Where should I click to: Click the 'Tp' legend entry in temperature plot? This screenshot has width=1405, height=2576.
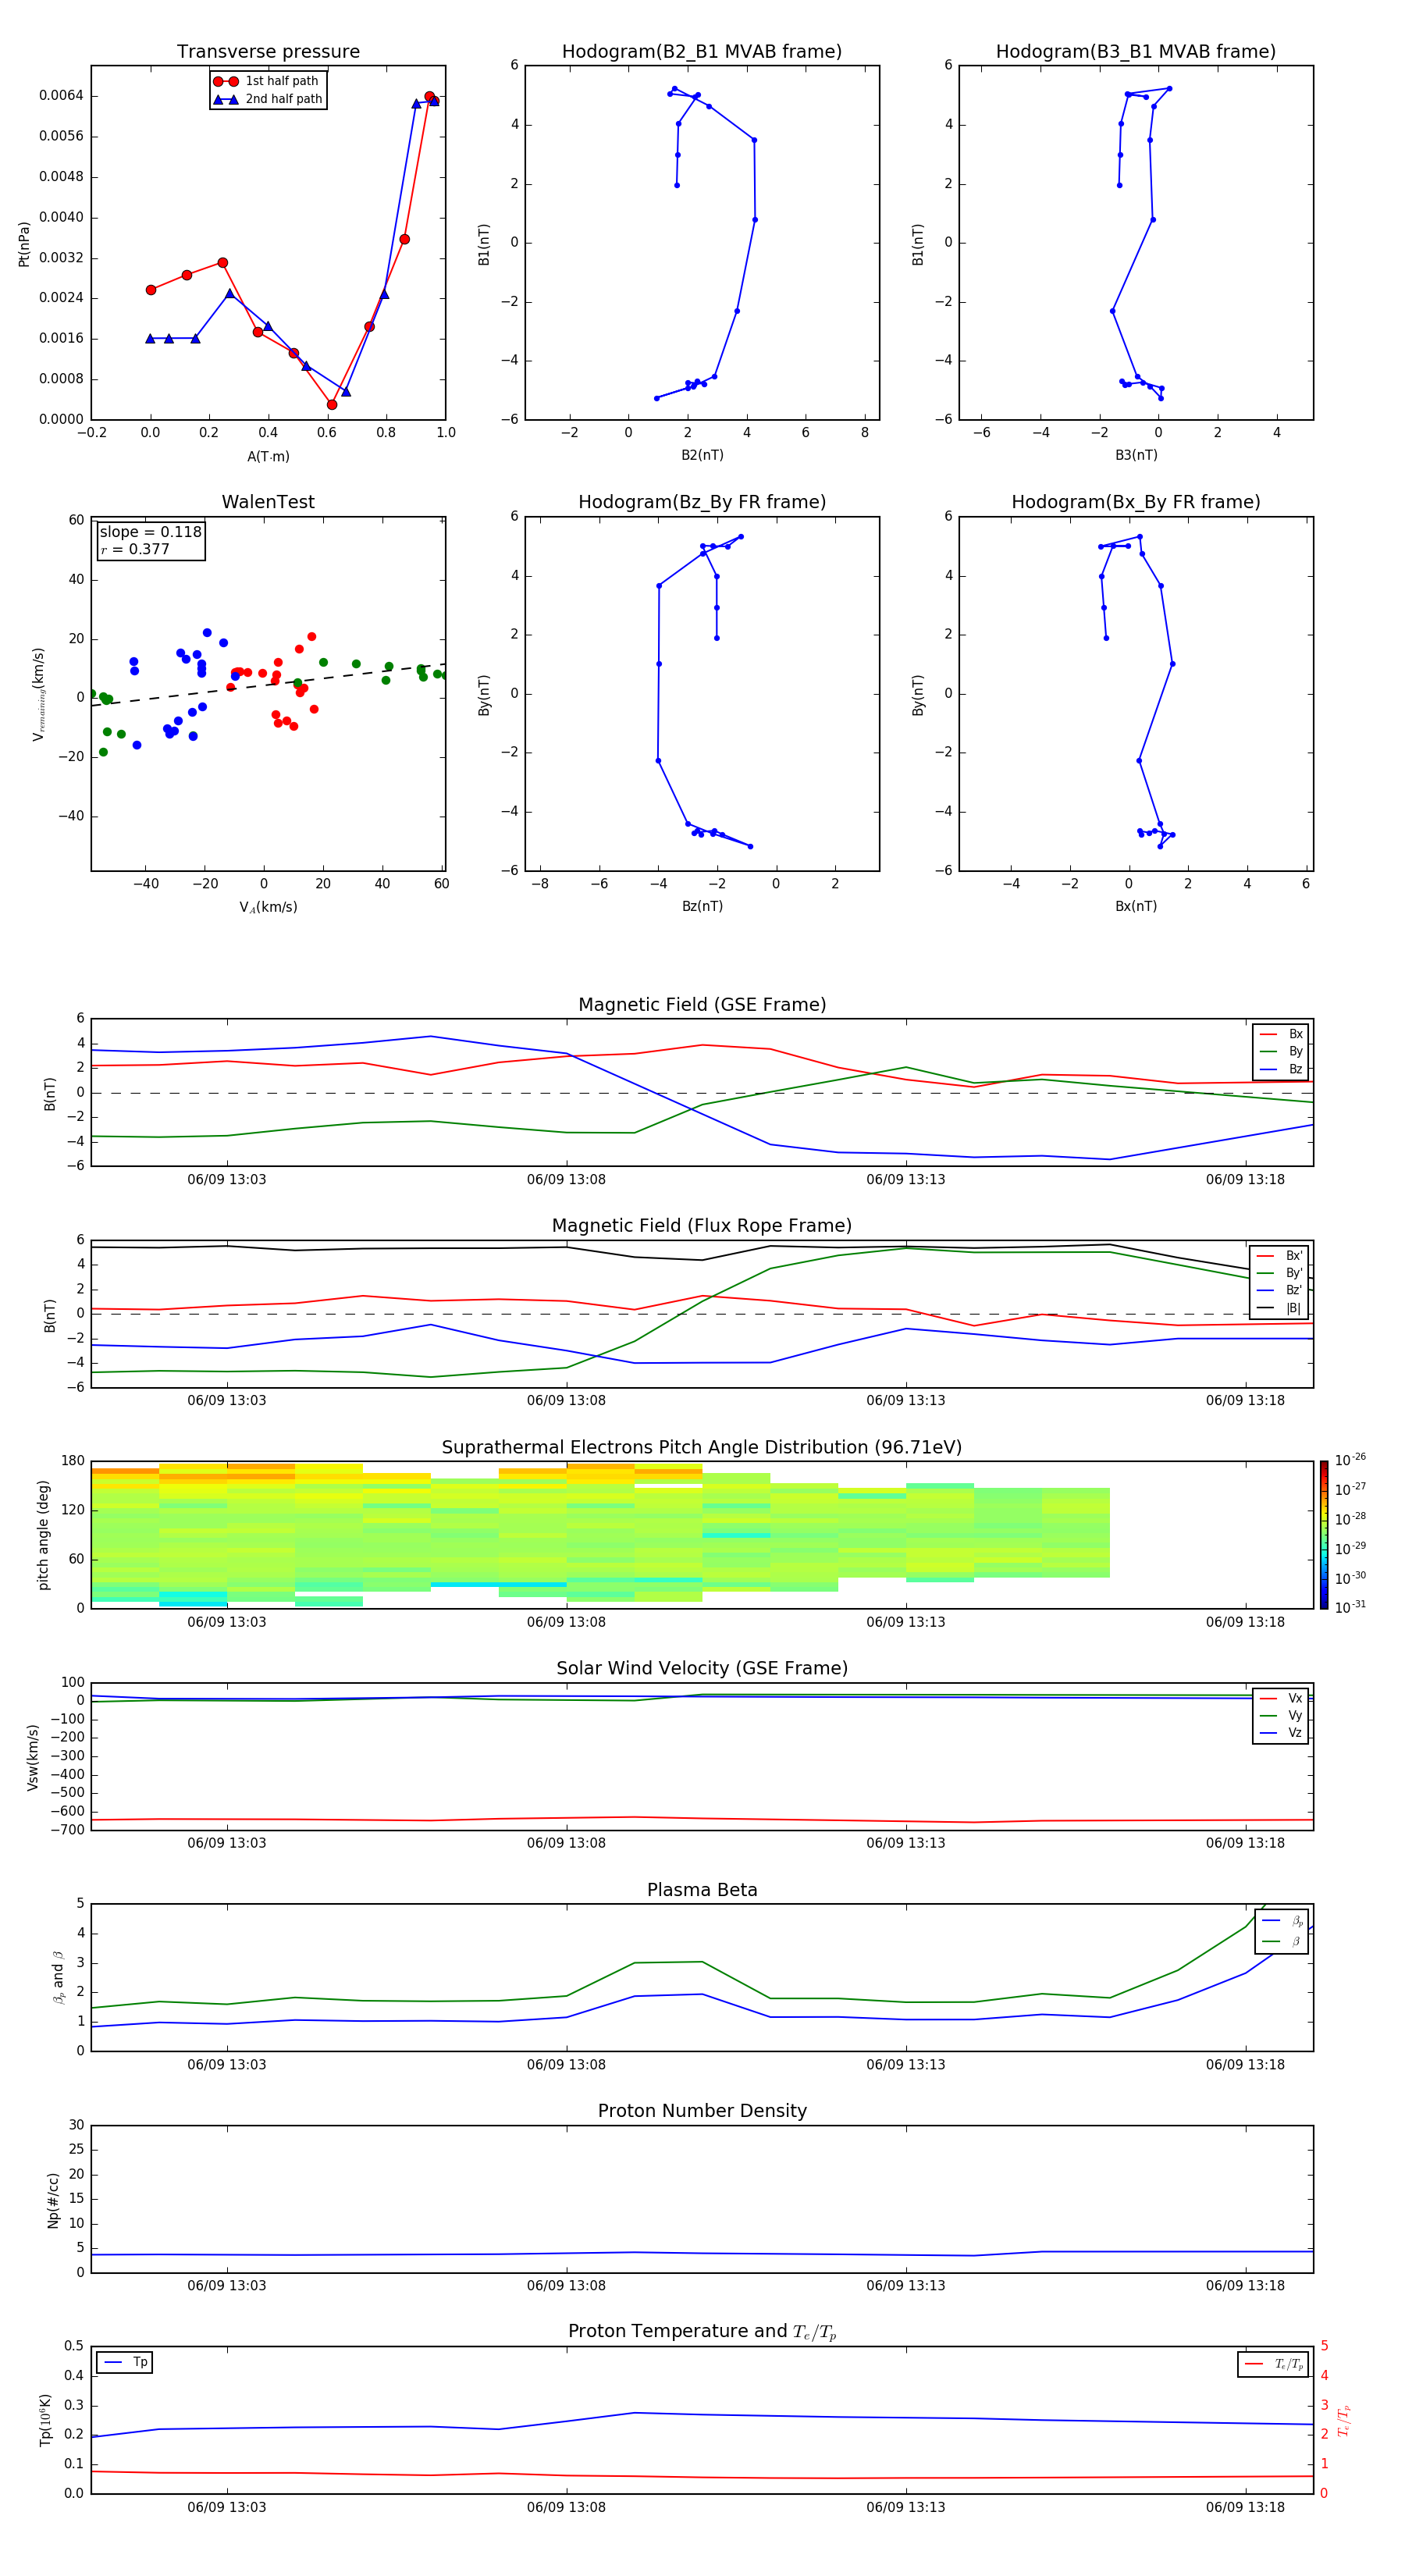pos(125,2362)
